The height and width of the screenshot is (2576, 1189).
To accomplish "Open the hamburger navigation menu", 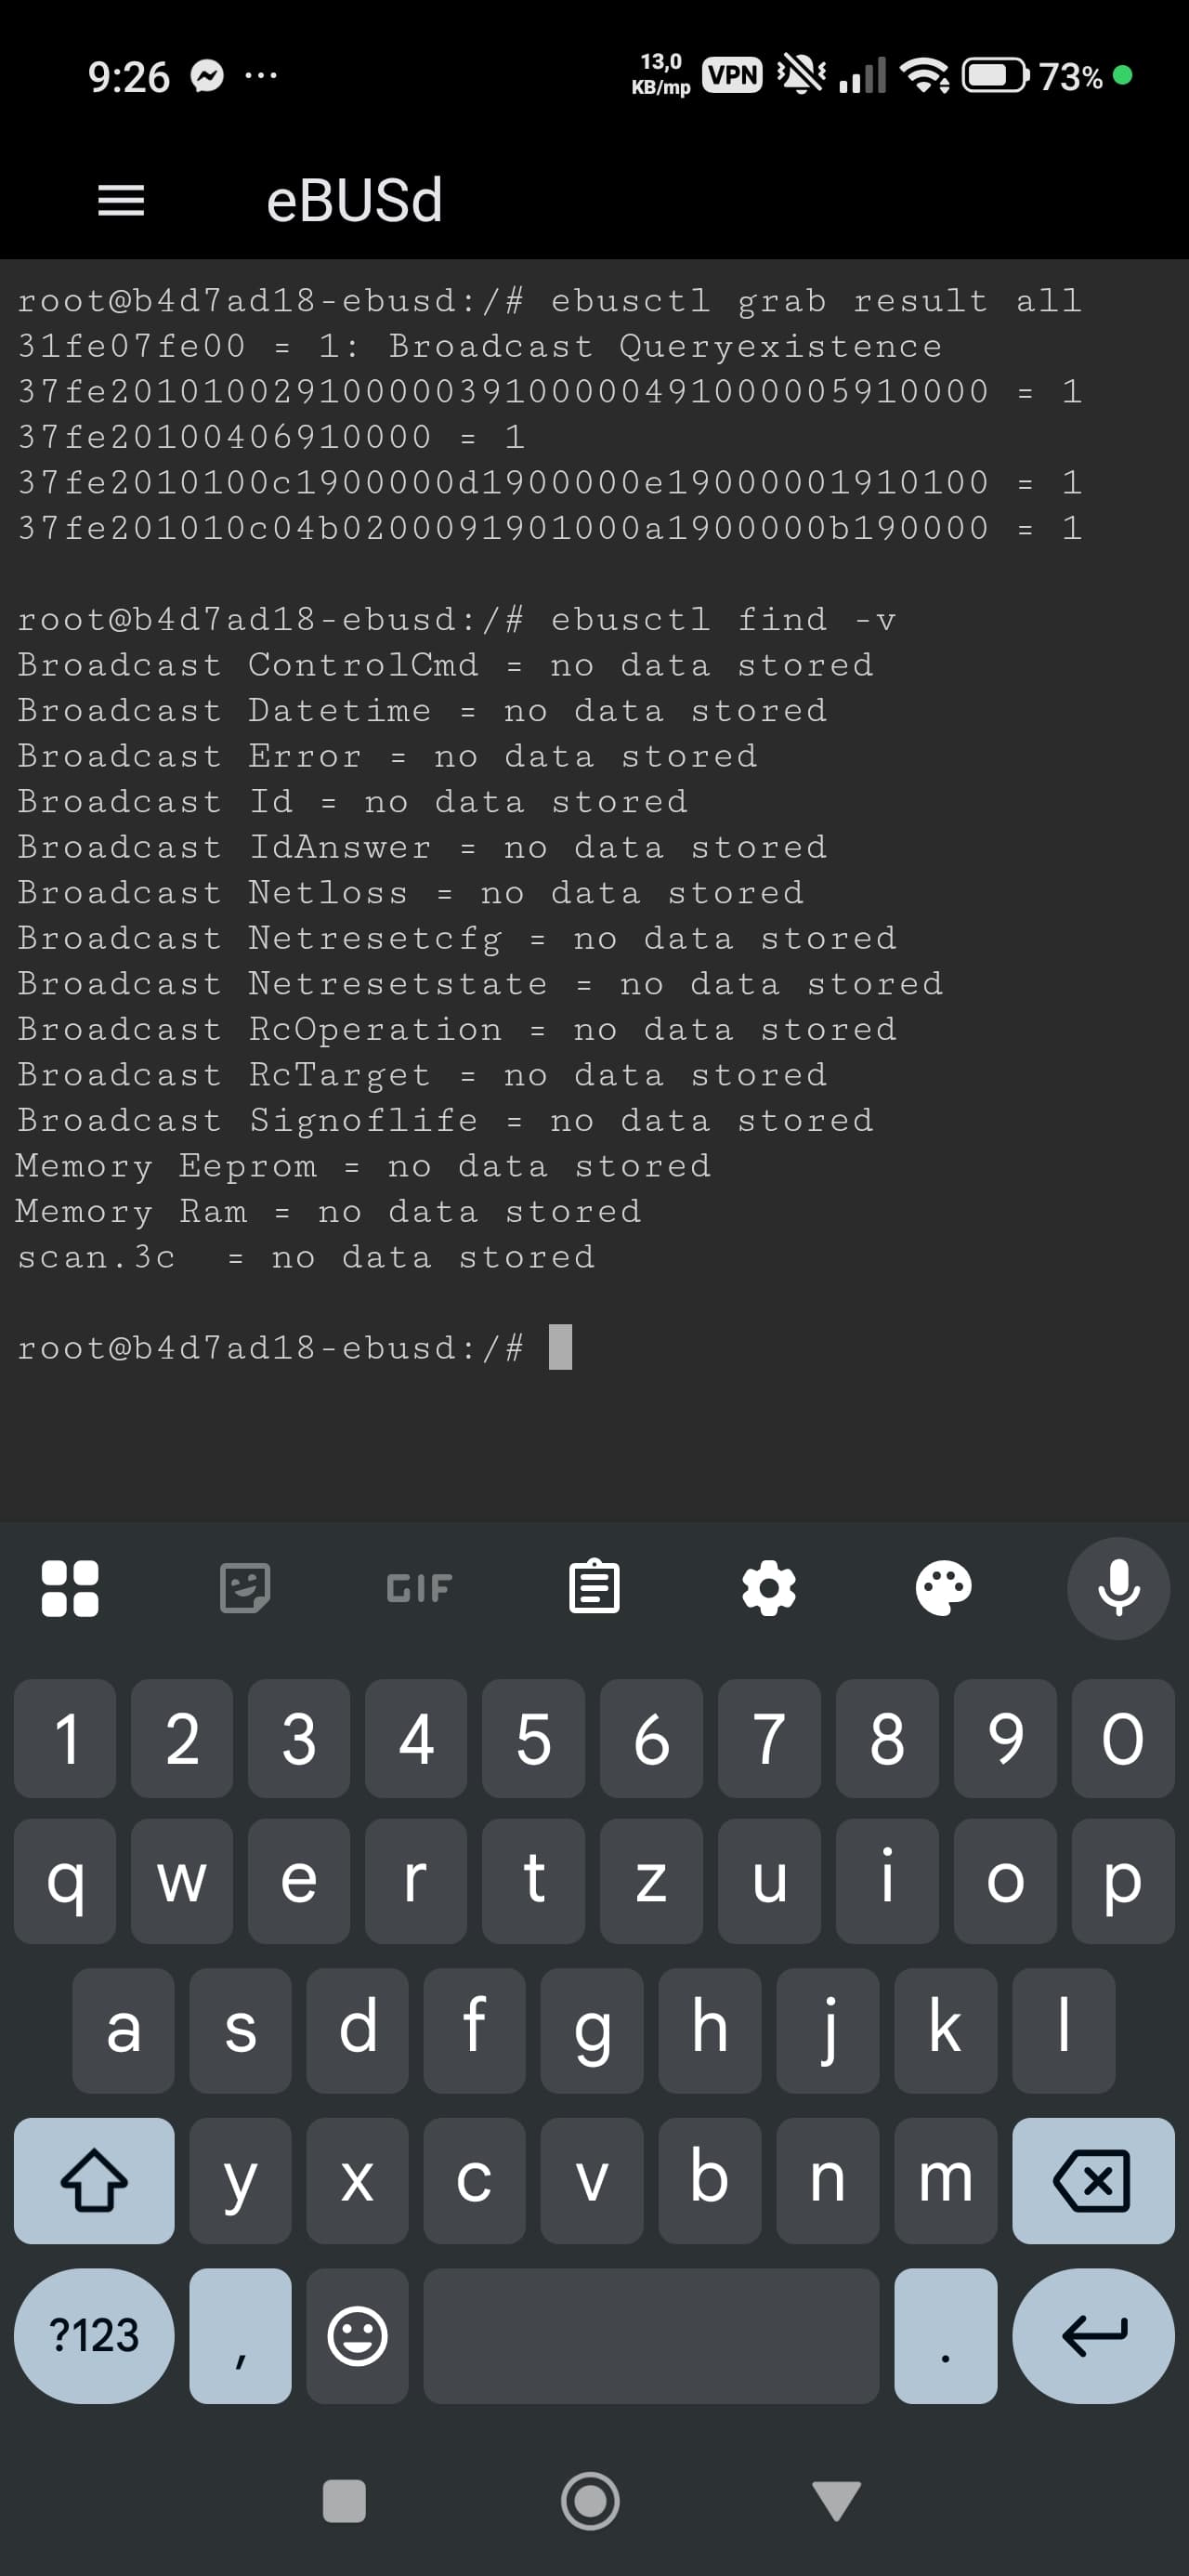I will [121, 200].
